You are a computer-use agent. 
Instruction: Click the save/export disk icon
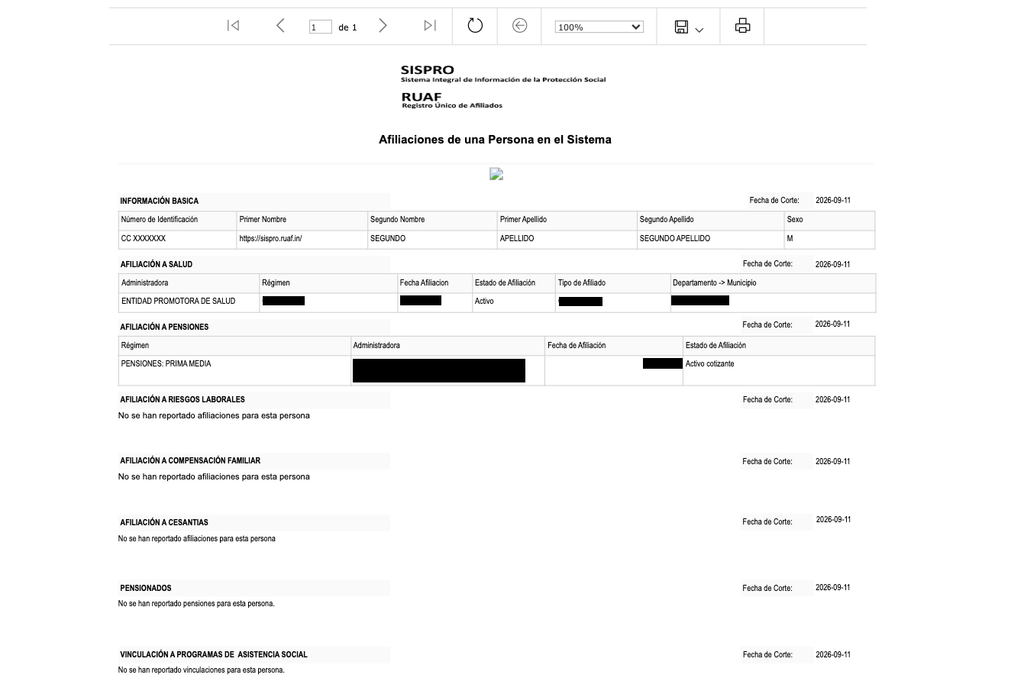pos(681,27)
